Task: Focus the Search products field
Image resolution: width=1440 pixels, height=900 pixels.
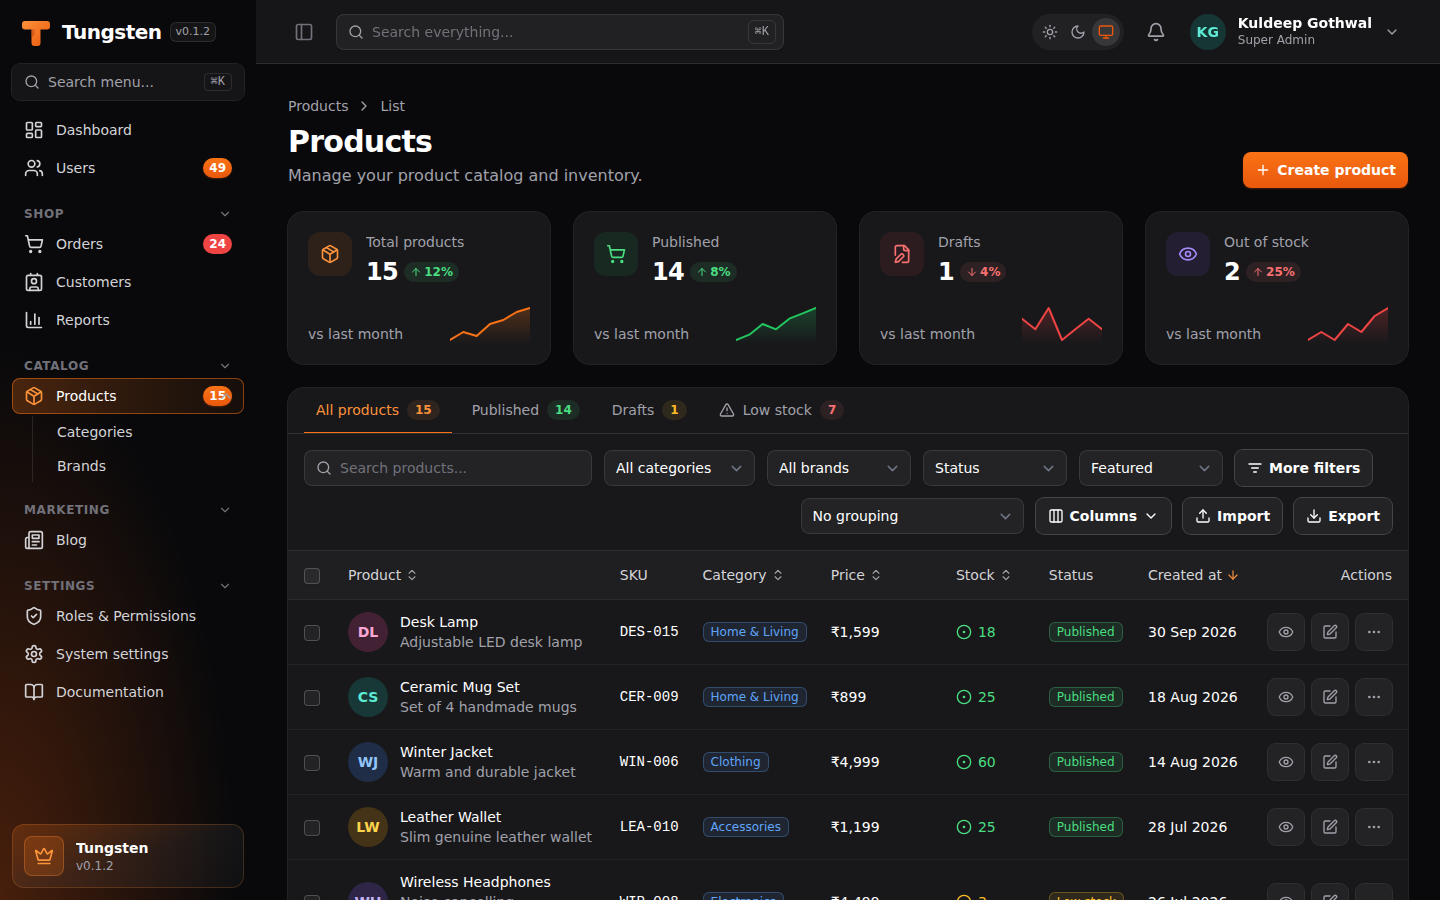Action: (448, 468)
